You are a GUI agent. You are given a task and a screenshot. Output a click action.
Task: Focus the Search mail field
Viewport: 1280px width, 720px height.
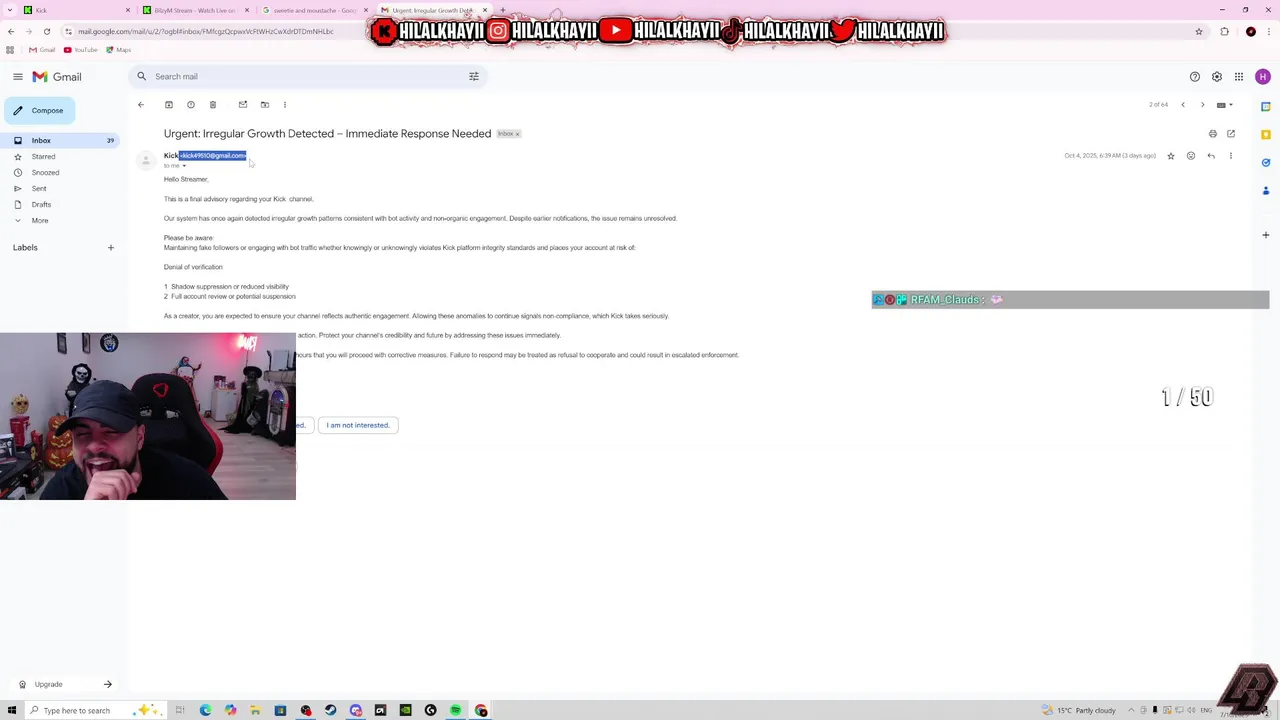(310, 76)
